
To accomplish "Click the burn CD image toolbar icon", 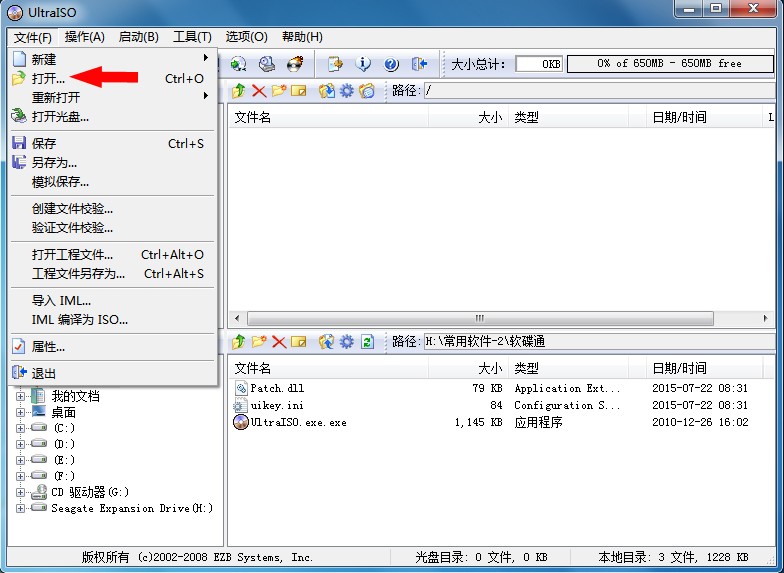I will click(x=295, y=64).
